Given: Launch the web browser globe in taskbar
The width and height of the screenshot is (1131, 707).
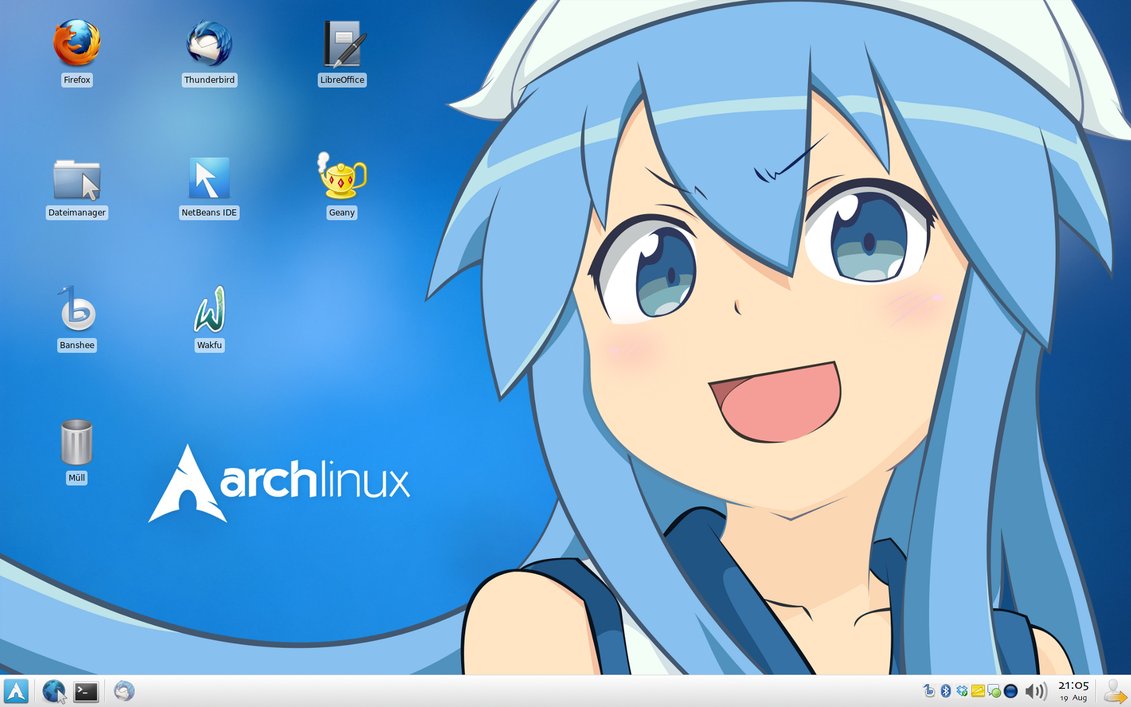Looking at the screenshot, I should coord(54,691).
